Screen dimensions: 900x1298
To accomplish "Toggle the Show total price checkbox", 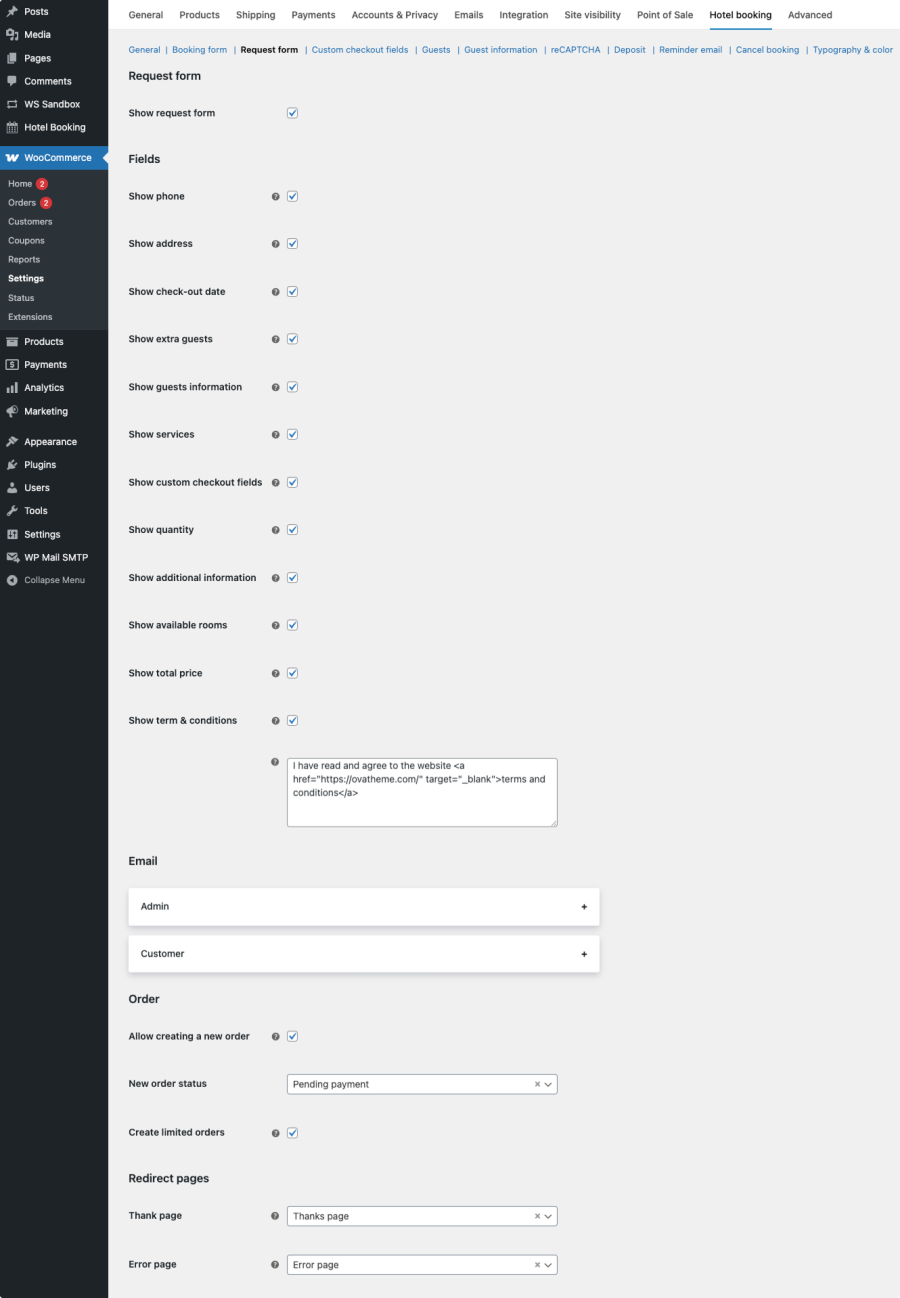I will (293, 673).
